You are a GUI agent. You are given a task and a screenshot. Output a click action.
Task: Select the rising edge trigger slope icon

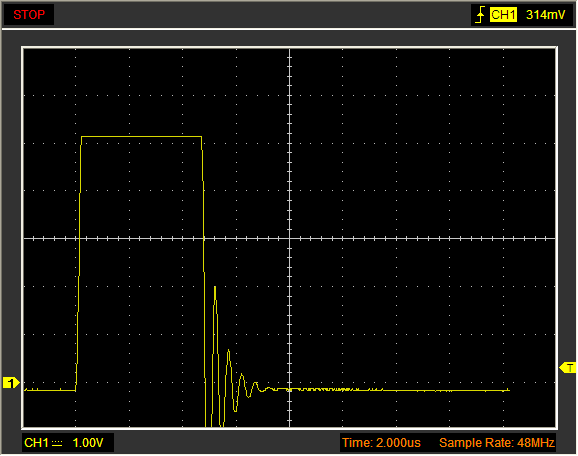(480, 15)
